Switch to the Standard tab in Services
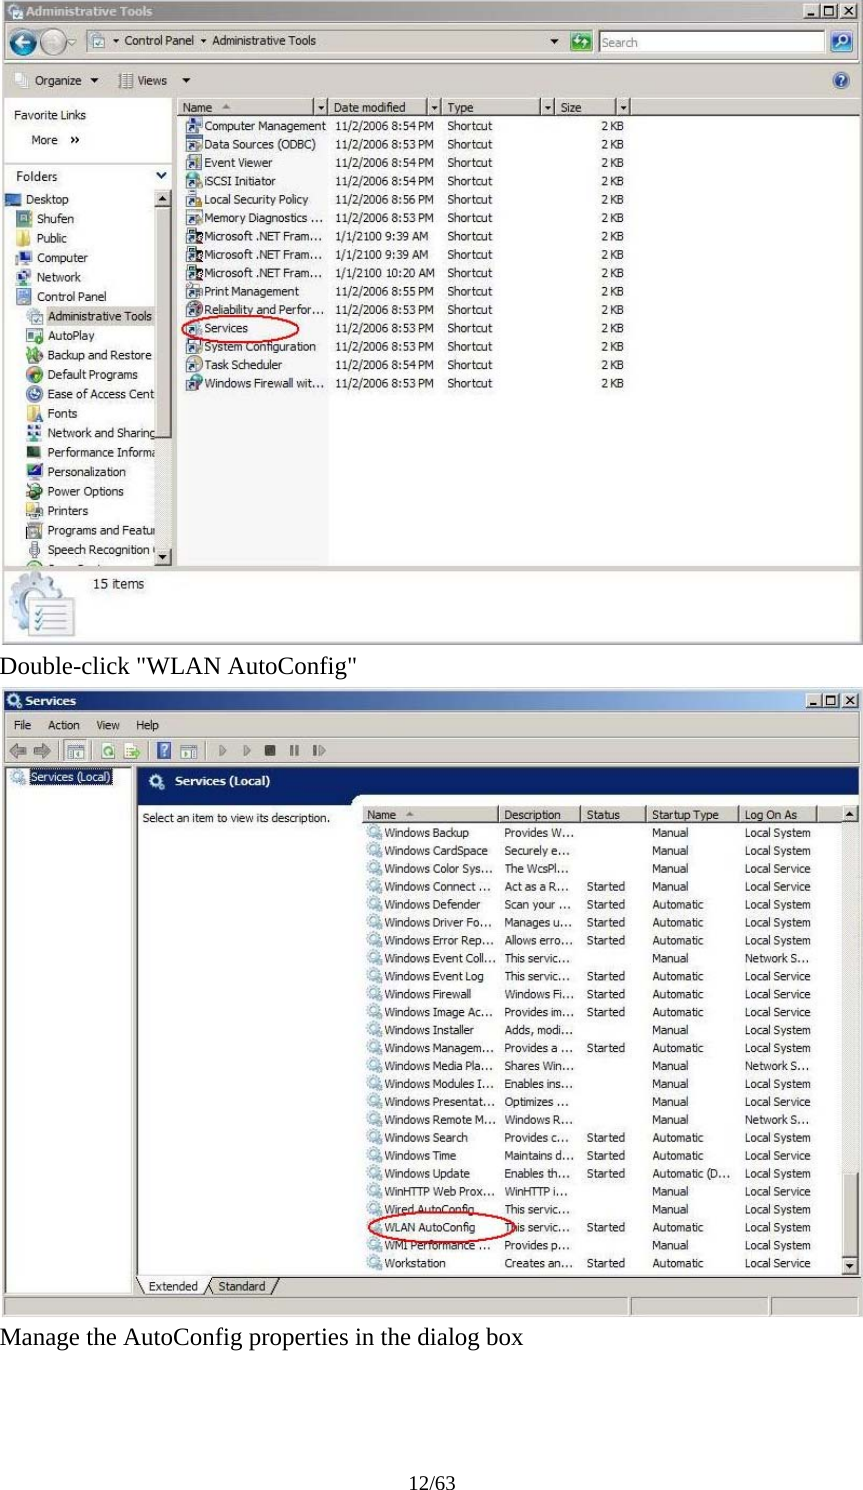Screen dimensions: 863x1490 [241, 1286]
